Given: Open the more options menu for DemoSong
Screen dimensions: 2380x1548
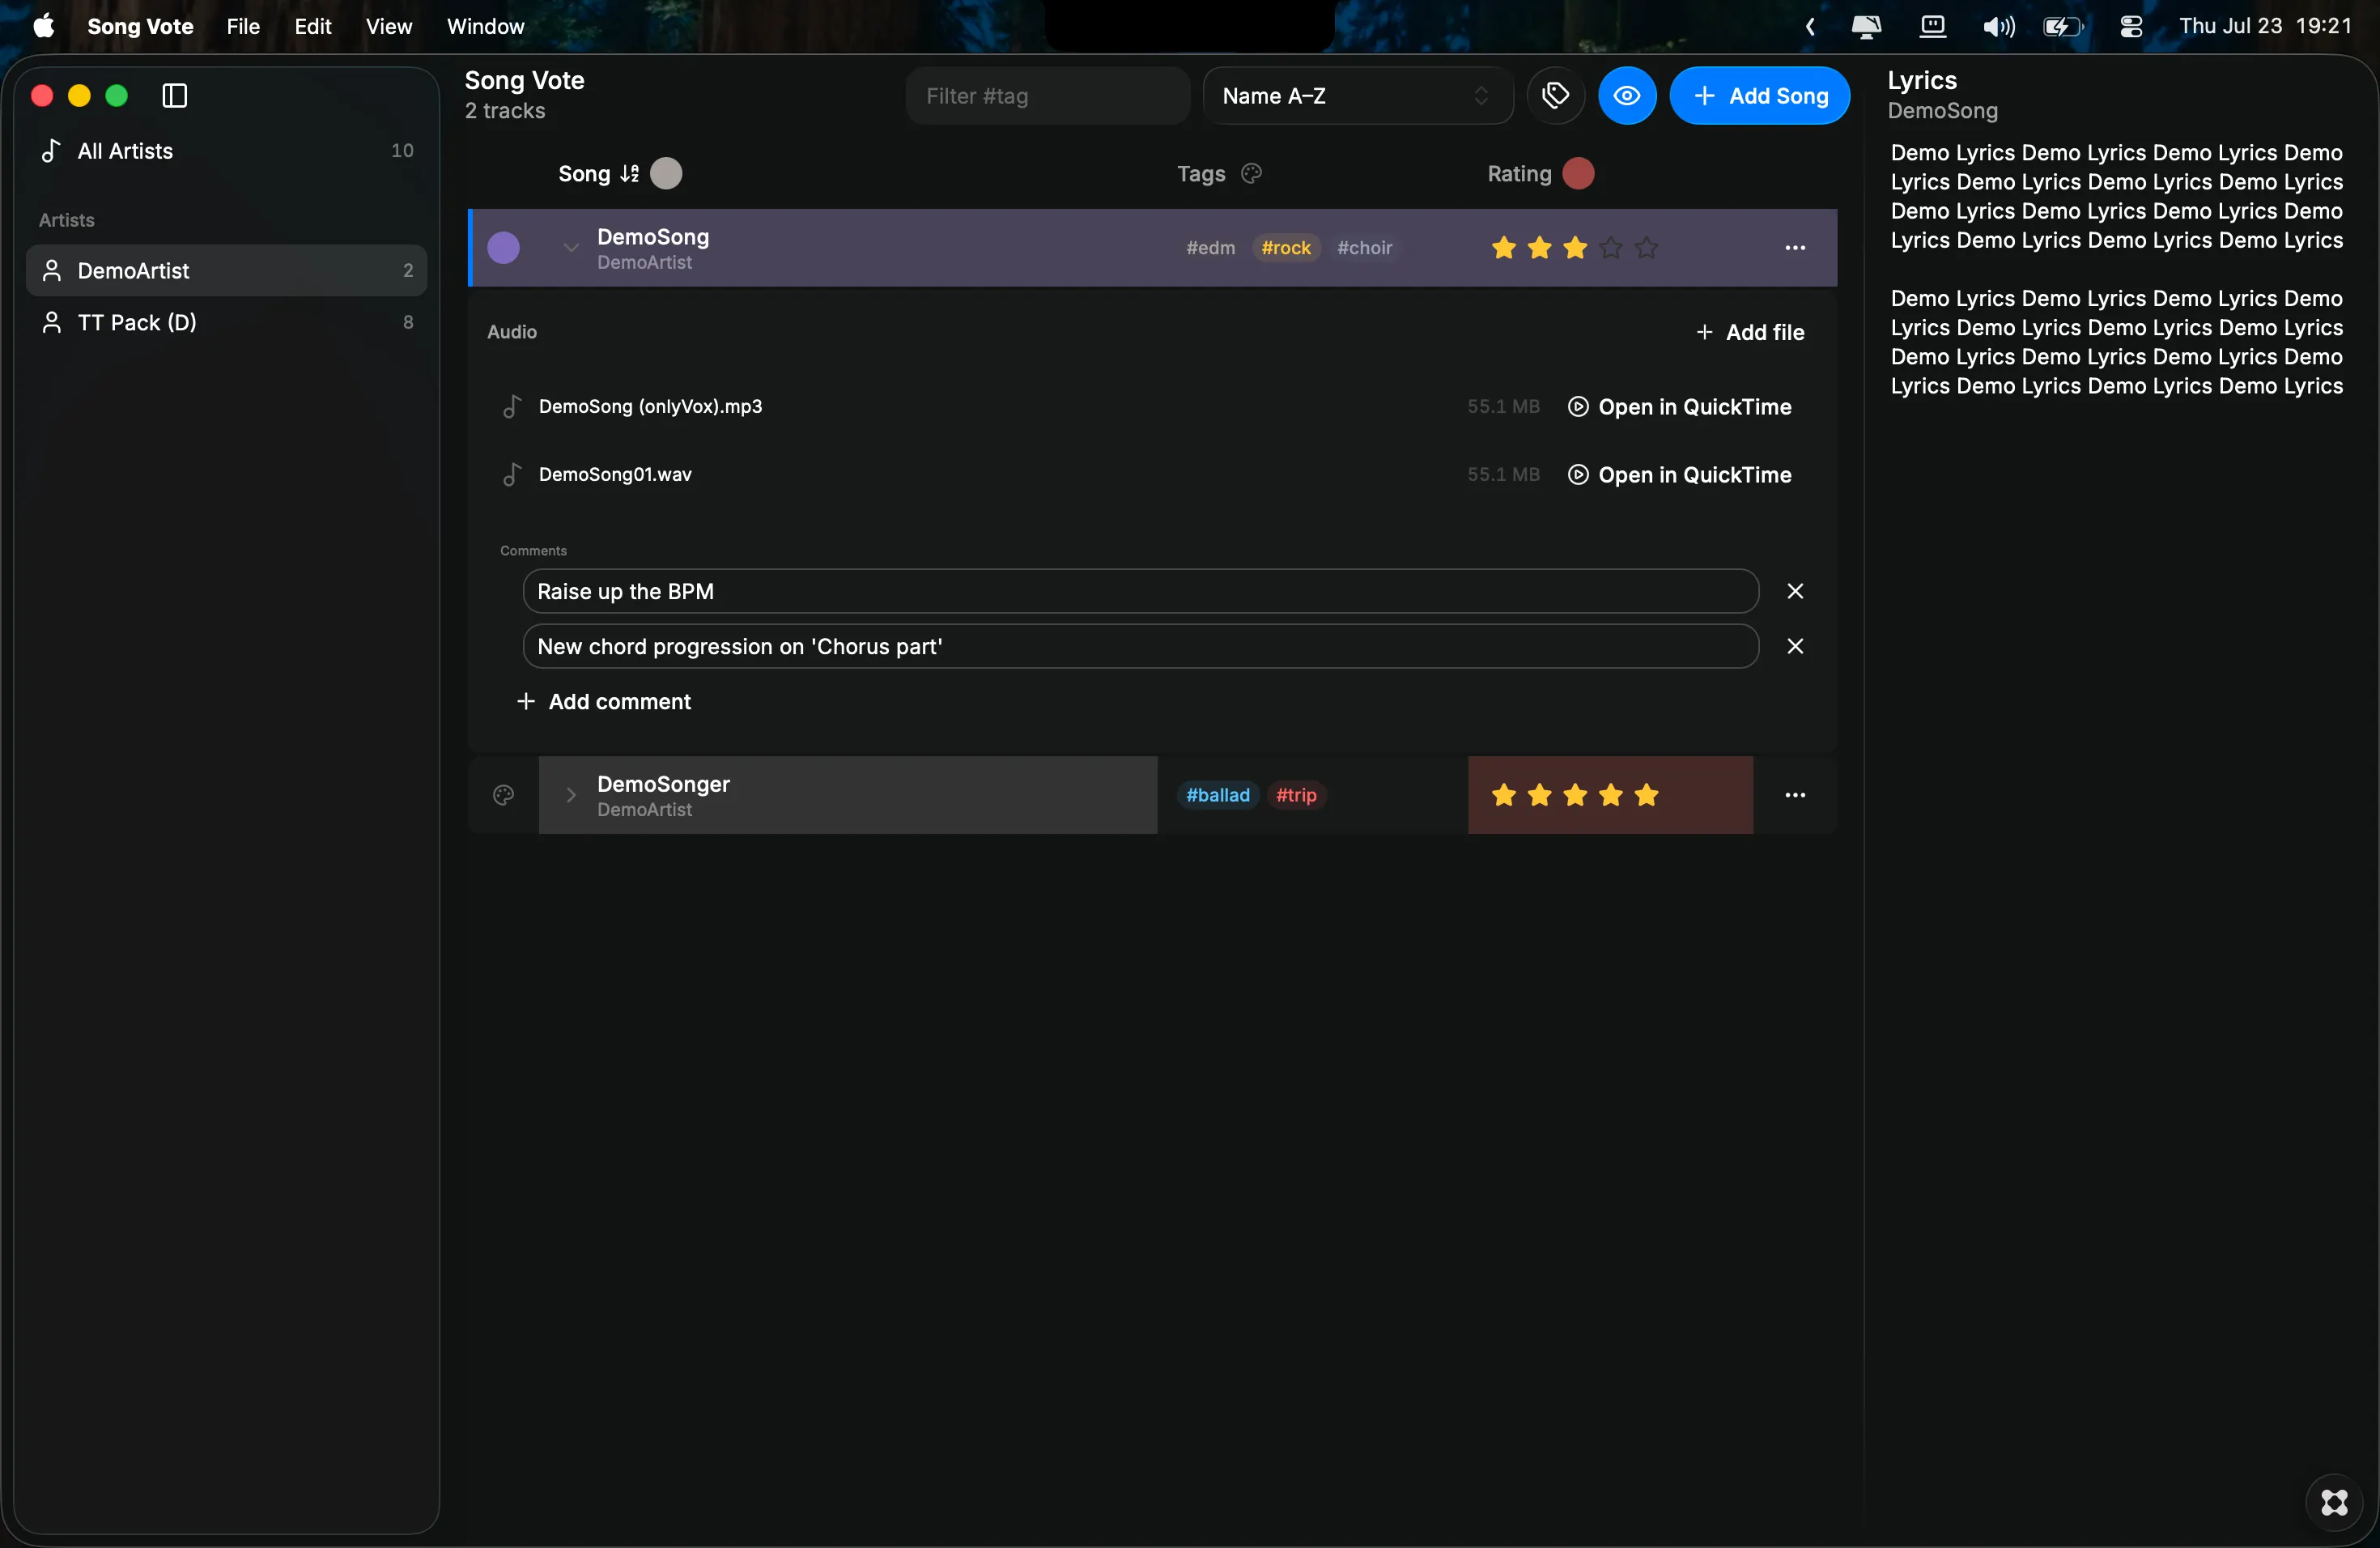Looking at the screenshot, I should 1795,248.
